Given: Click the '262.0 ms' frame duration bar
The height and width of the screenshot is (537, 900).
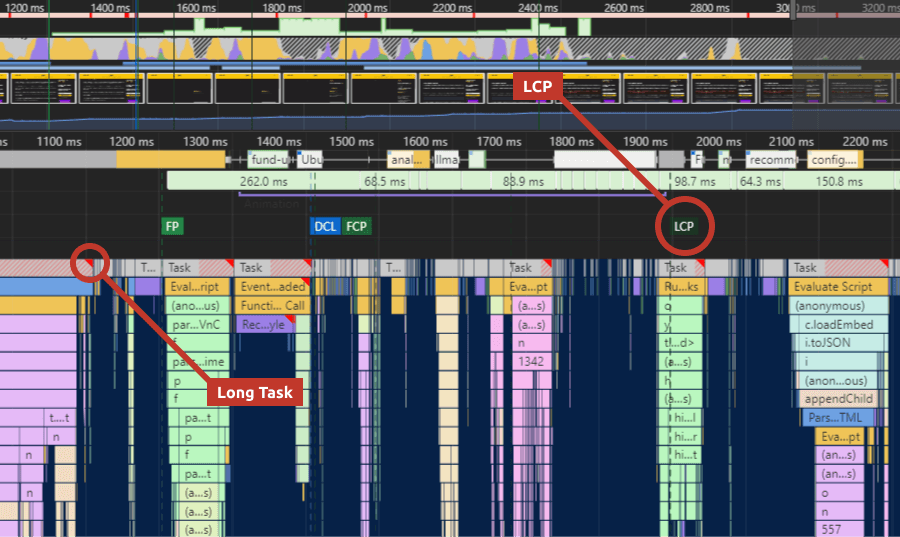Looking at the screenshot, I should (263, 182).
